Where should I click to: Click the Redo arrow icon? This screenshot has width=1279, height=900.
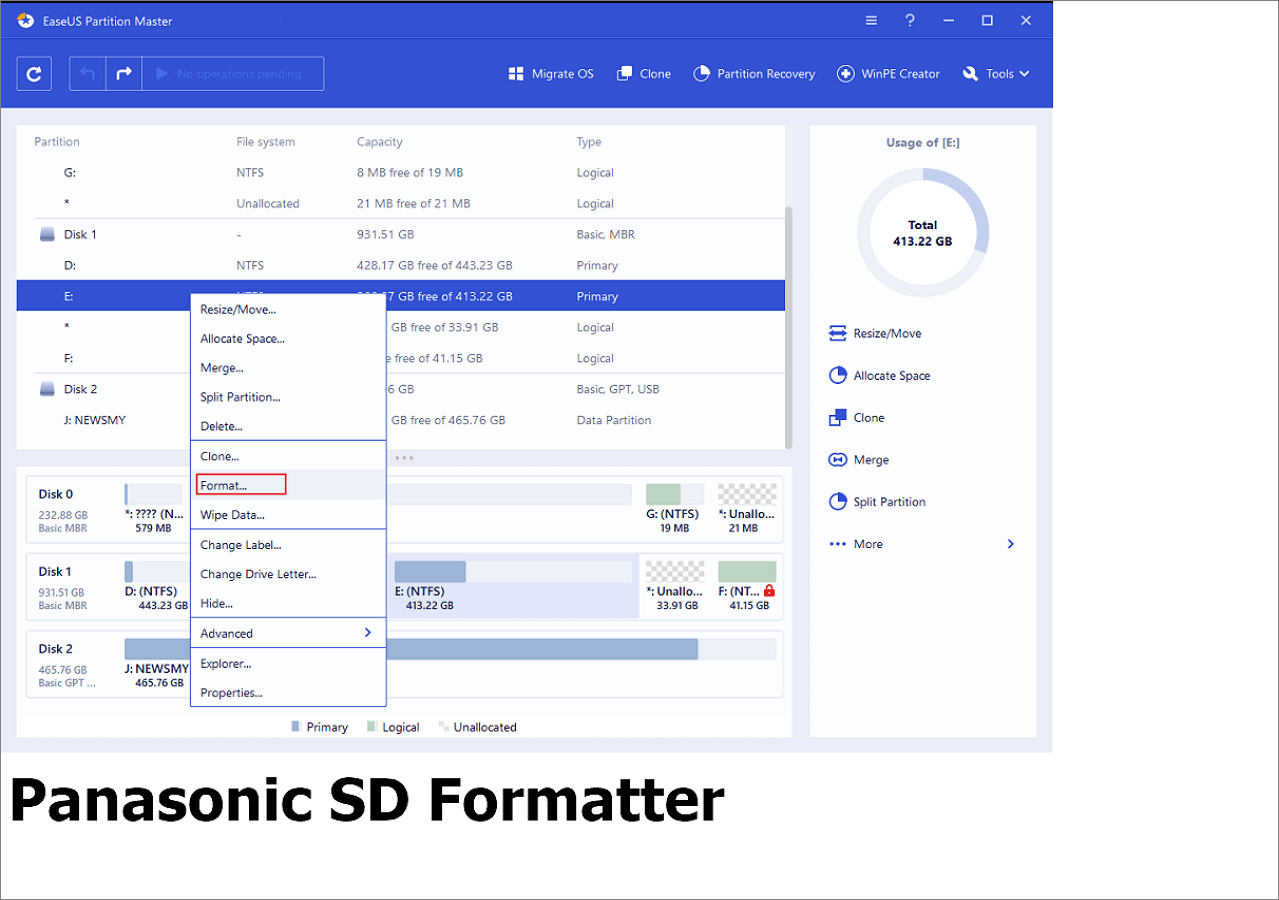coord(124,74)
